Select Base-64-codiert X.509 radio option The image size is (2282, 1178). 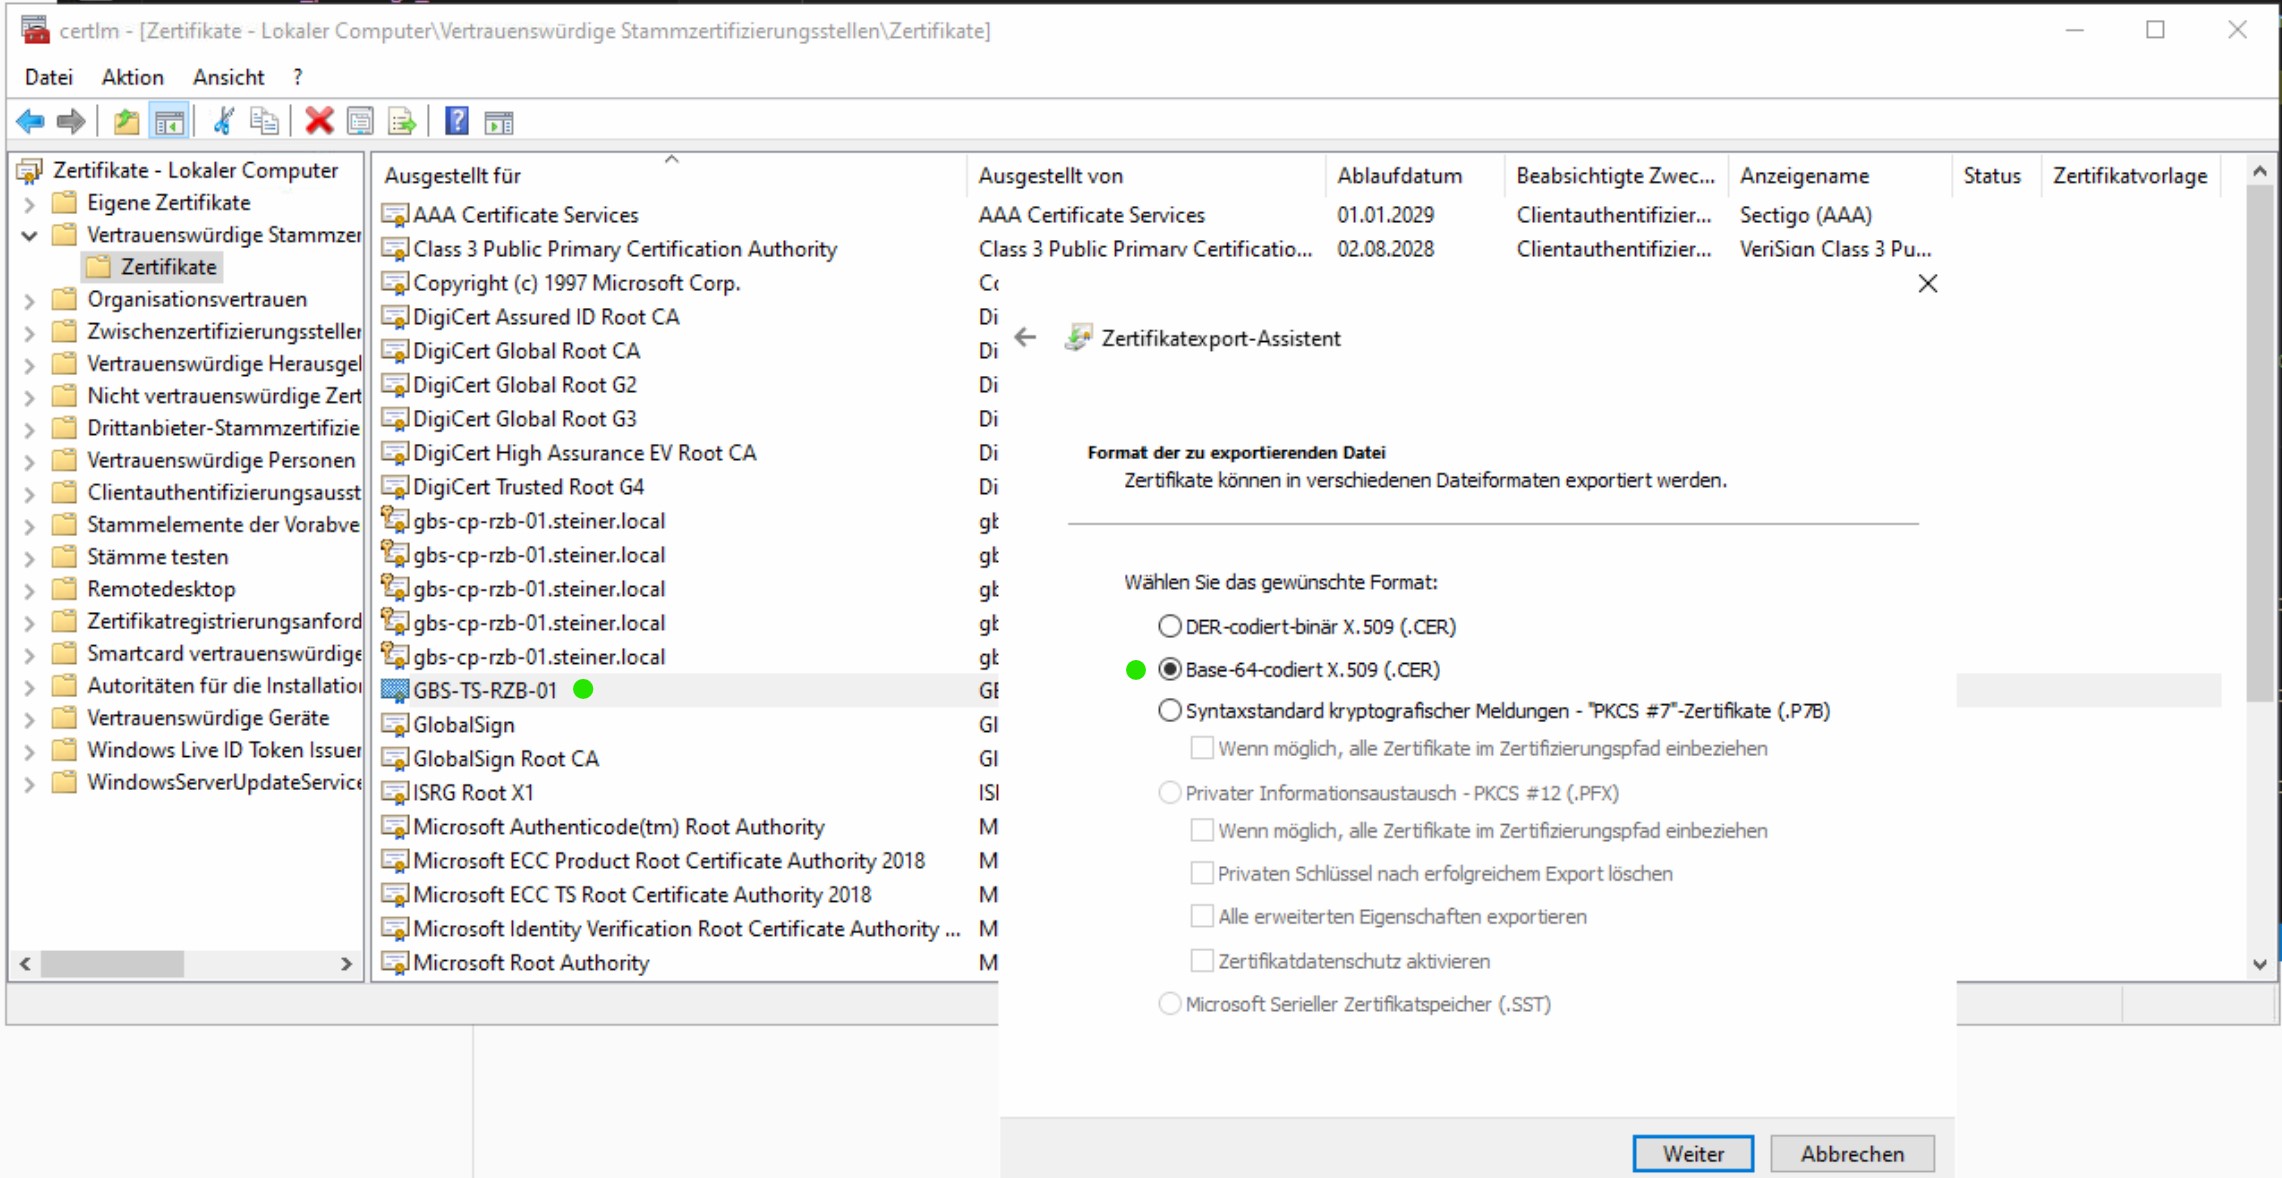1169,669
